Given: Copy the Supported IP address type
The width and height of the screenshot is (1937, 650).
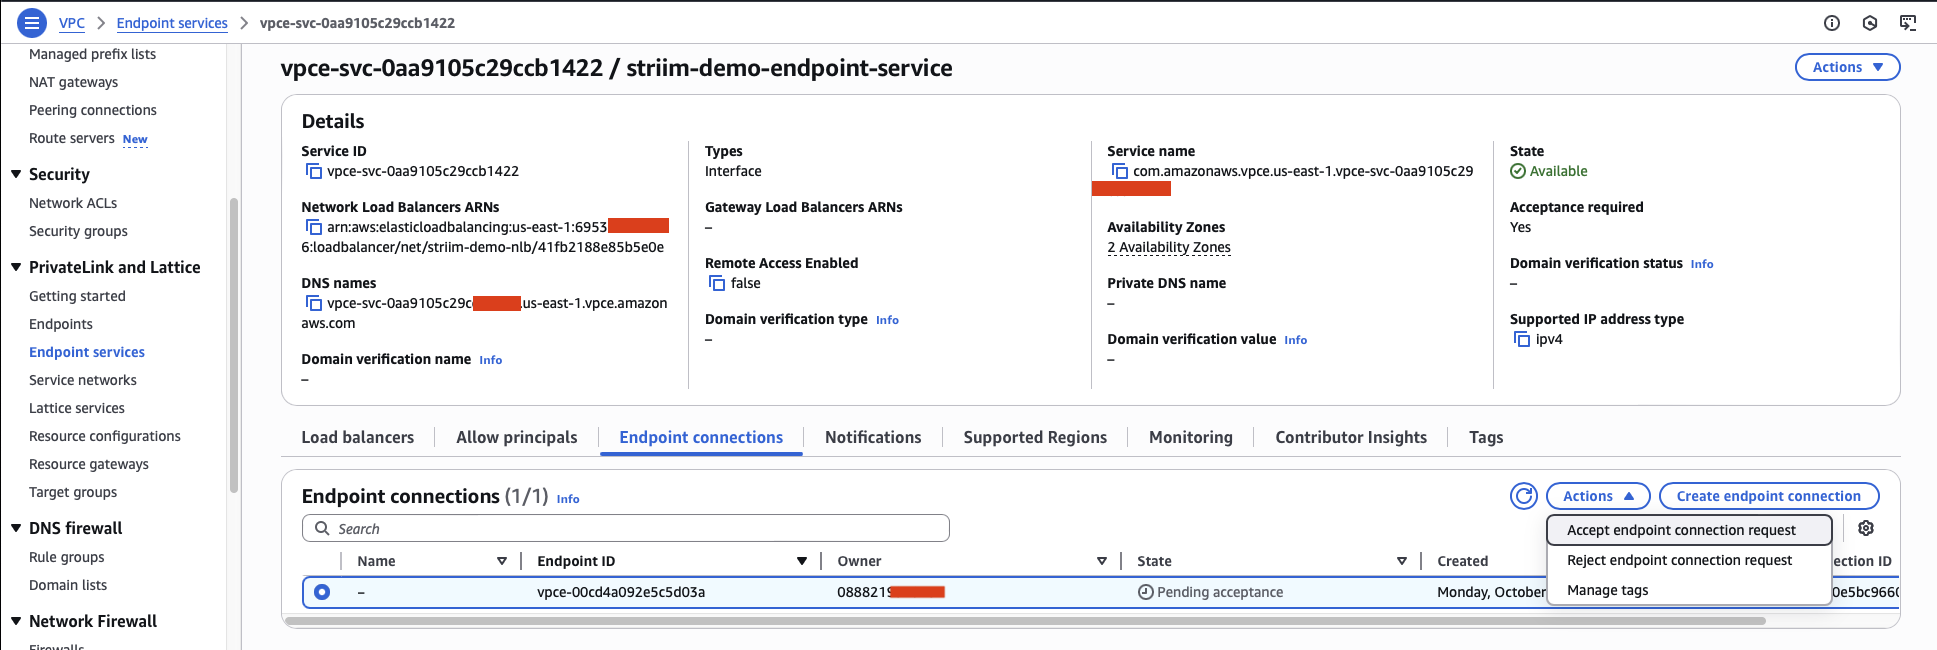Looking at the screenshot, I should pyautogui.click(x=1521, y=339).
